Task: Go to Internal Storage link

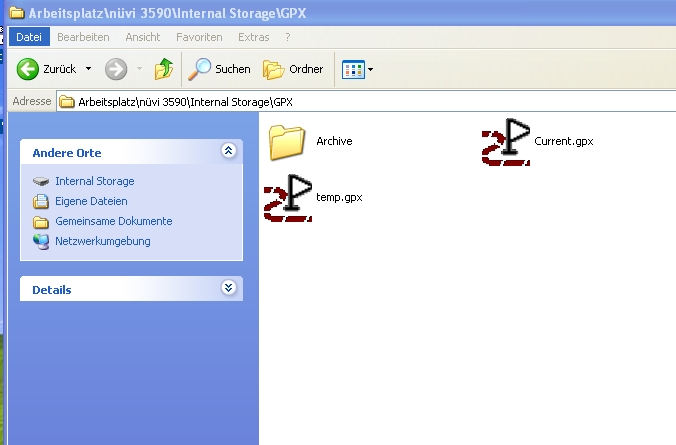Action: click(94, 181)
